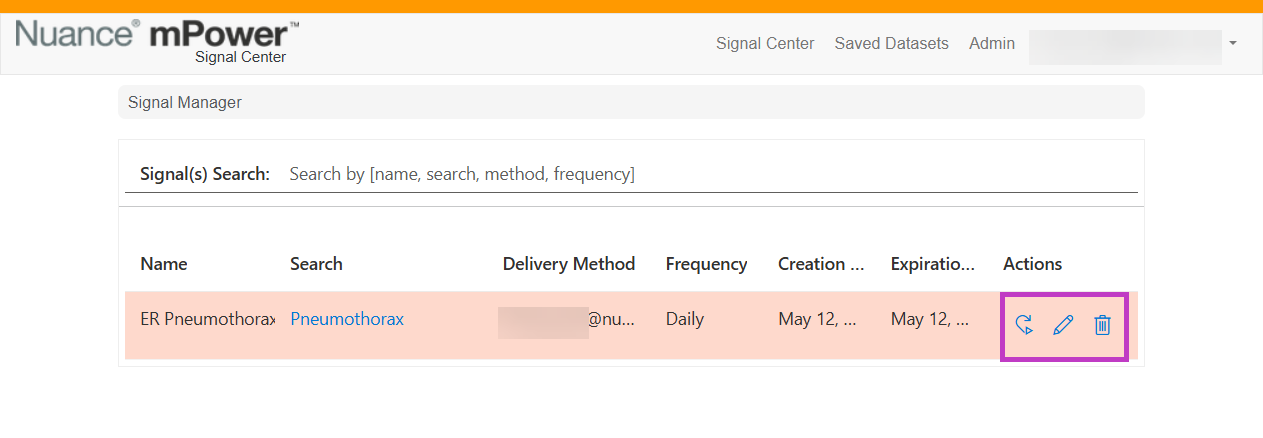
Task: Edit the ER Pneumothorax signal with pencil icon
Action: 1063,325
